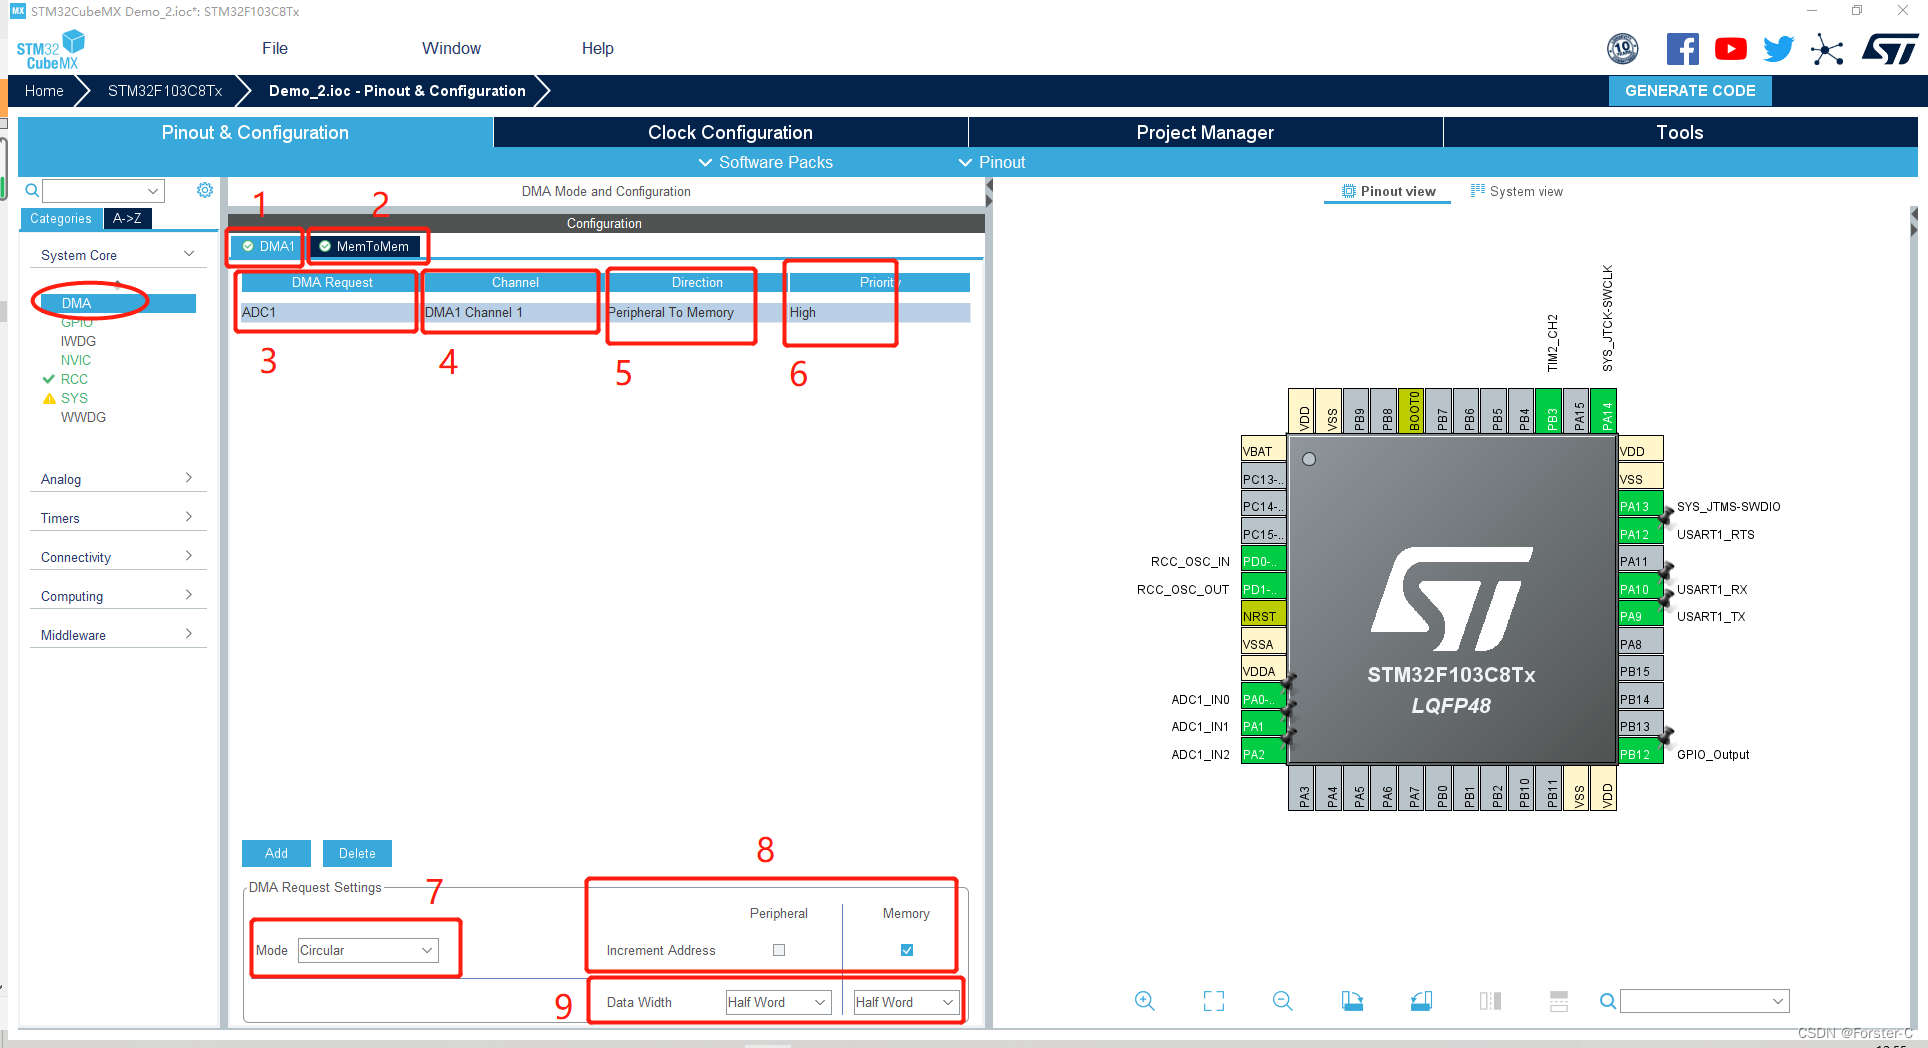This screenshot has width=1928, height=1048.
Task: Go to Home breadcrumb
Action: (44, 90)
